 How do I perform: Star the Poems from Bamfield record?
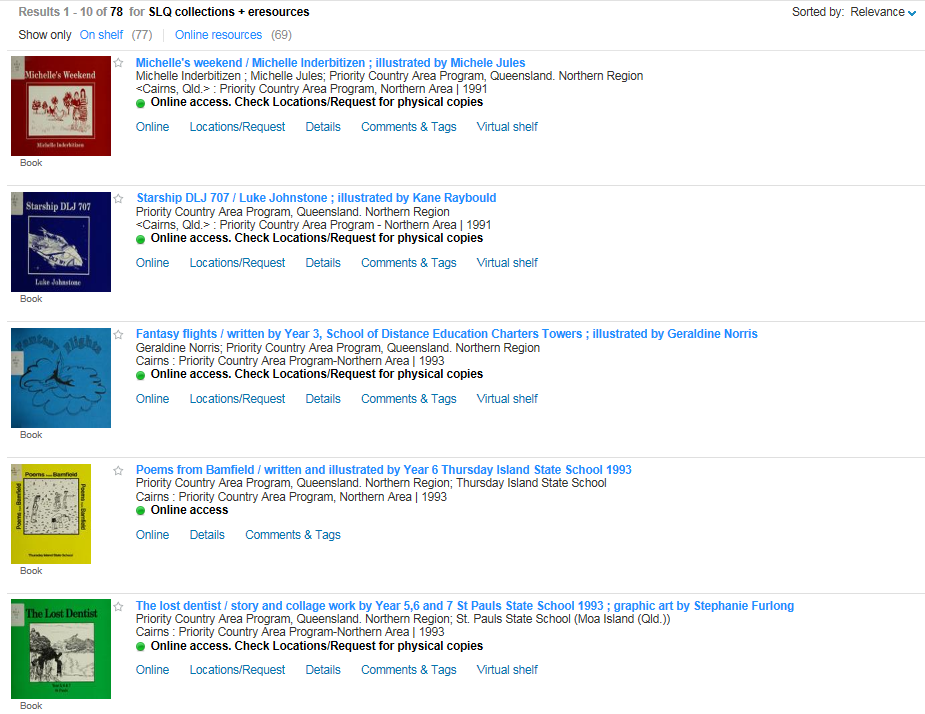coord(118,471)
